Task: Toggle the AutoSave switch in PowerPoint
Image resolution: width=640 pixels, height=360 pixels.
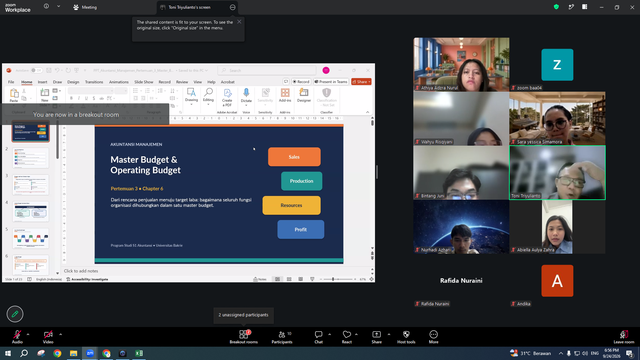Action: click(x=36, y=71)
